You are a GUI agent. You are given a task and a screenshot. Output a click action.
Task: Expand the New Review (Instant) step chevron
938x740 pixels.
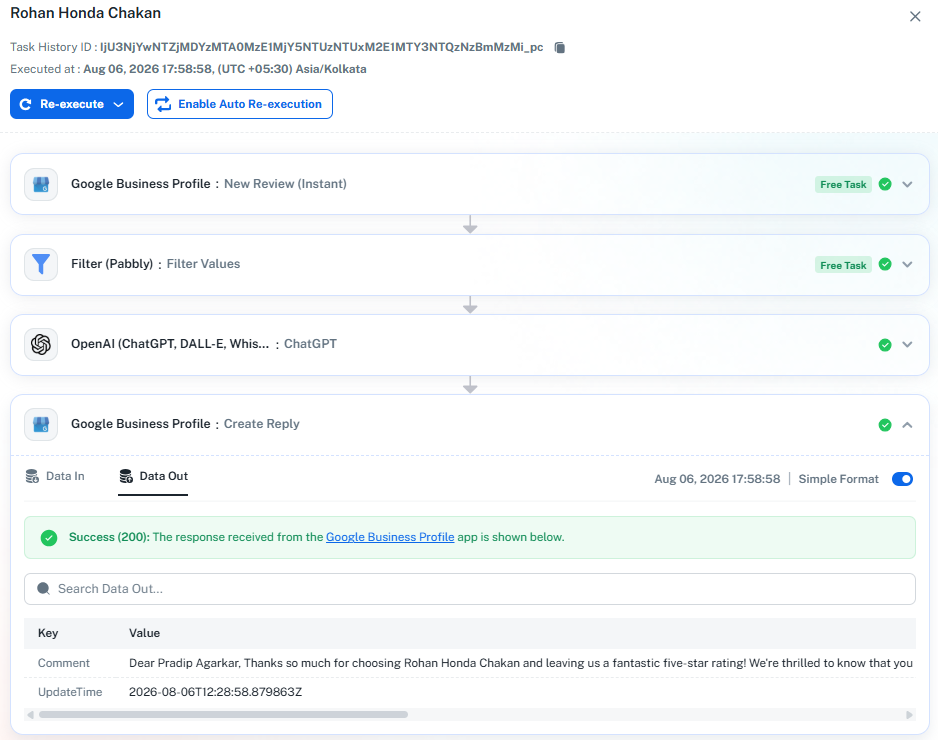pos(907,184)
